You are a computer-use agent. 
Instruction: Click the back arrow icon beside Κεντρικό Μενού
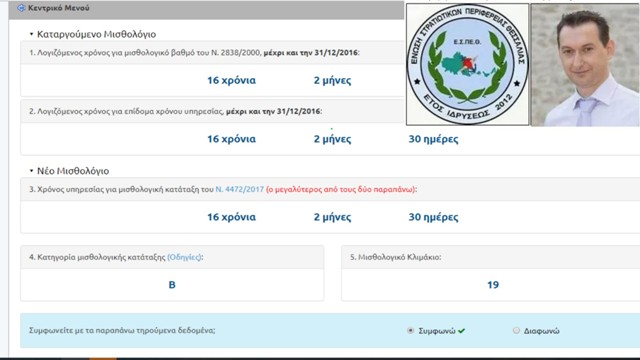[21, 8]
